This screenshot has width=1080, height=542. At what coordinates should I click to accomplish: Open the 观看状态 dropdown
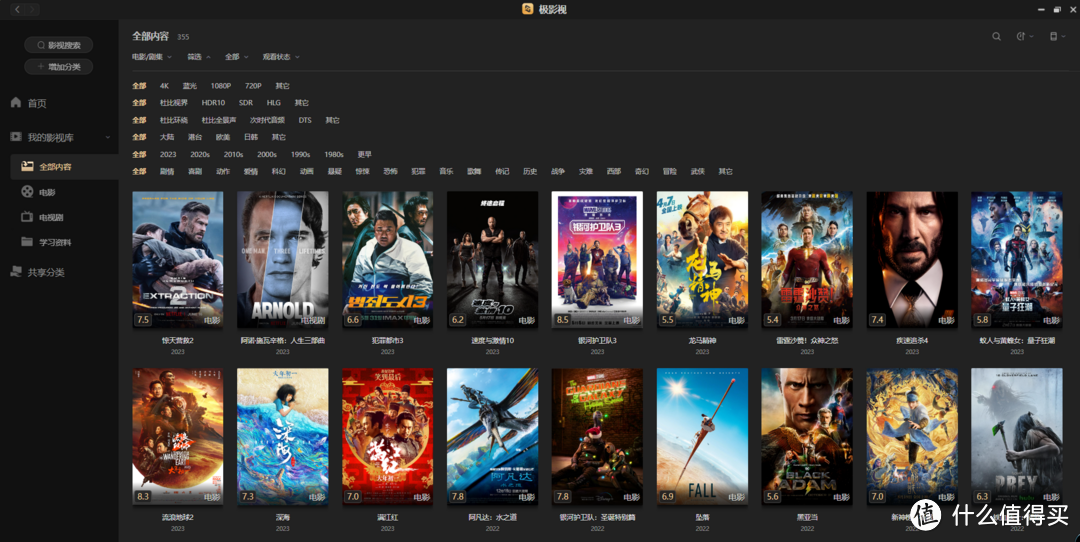[x=280, y=57]
